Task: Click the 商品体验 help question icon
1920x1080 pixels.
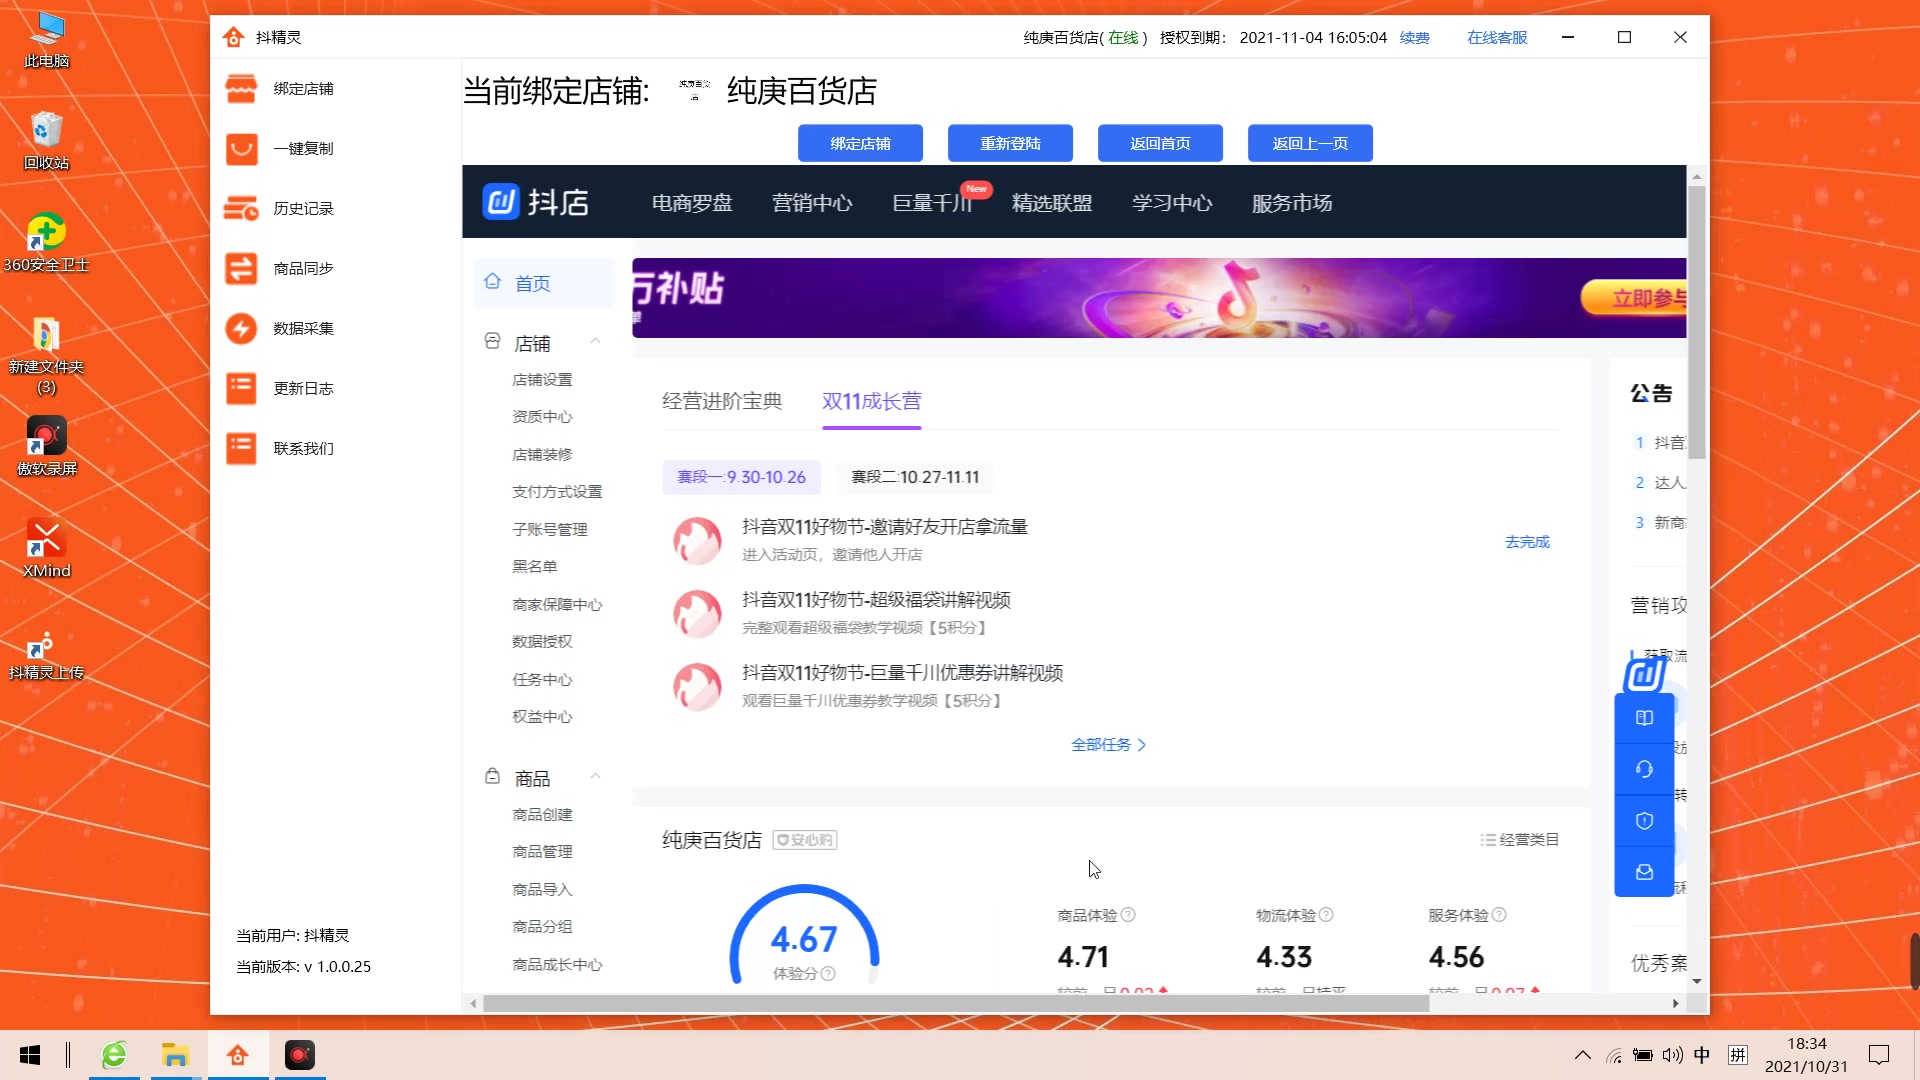Action: (x=1128, y=915)
